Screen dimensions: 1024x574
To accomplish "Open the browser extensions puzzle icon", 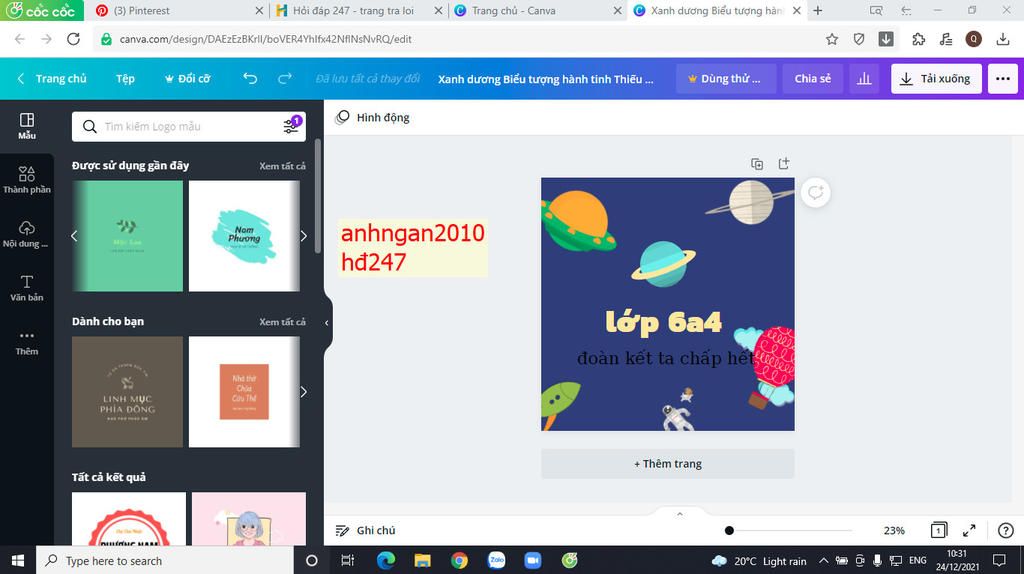I will click(x=918, y=39).
